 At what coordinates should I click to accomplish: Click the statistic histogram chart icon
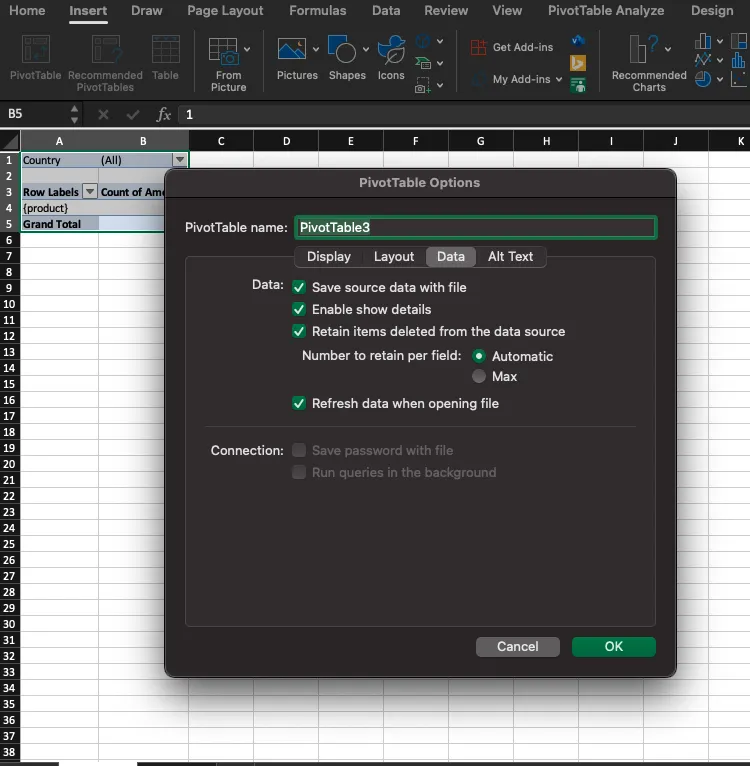point(739,60)
